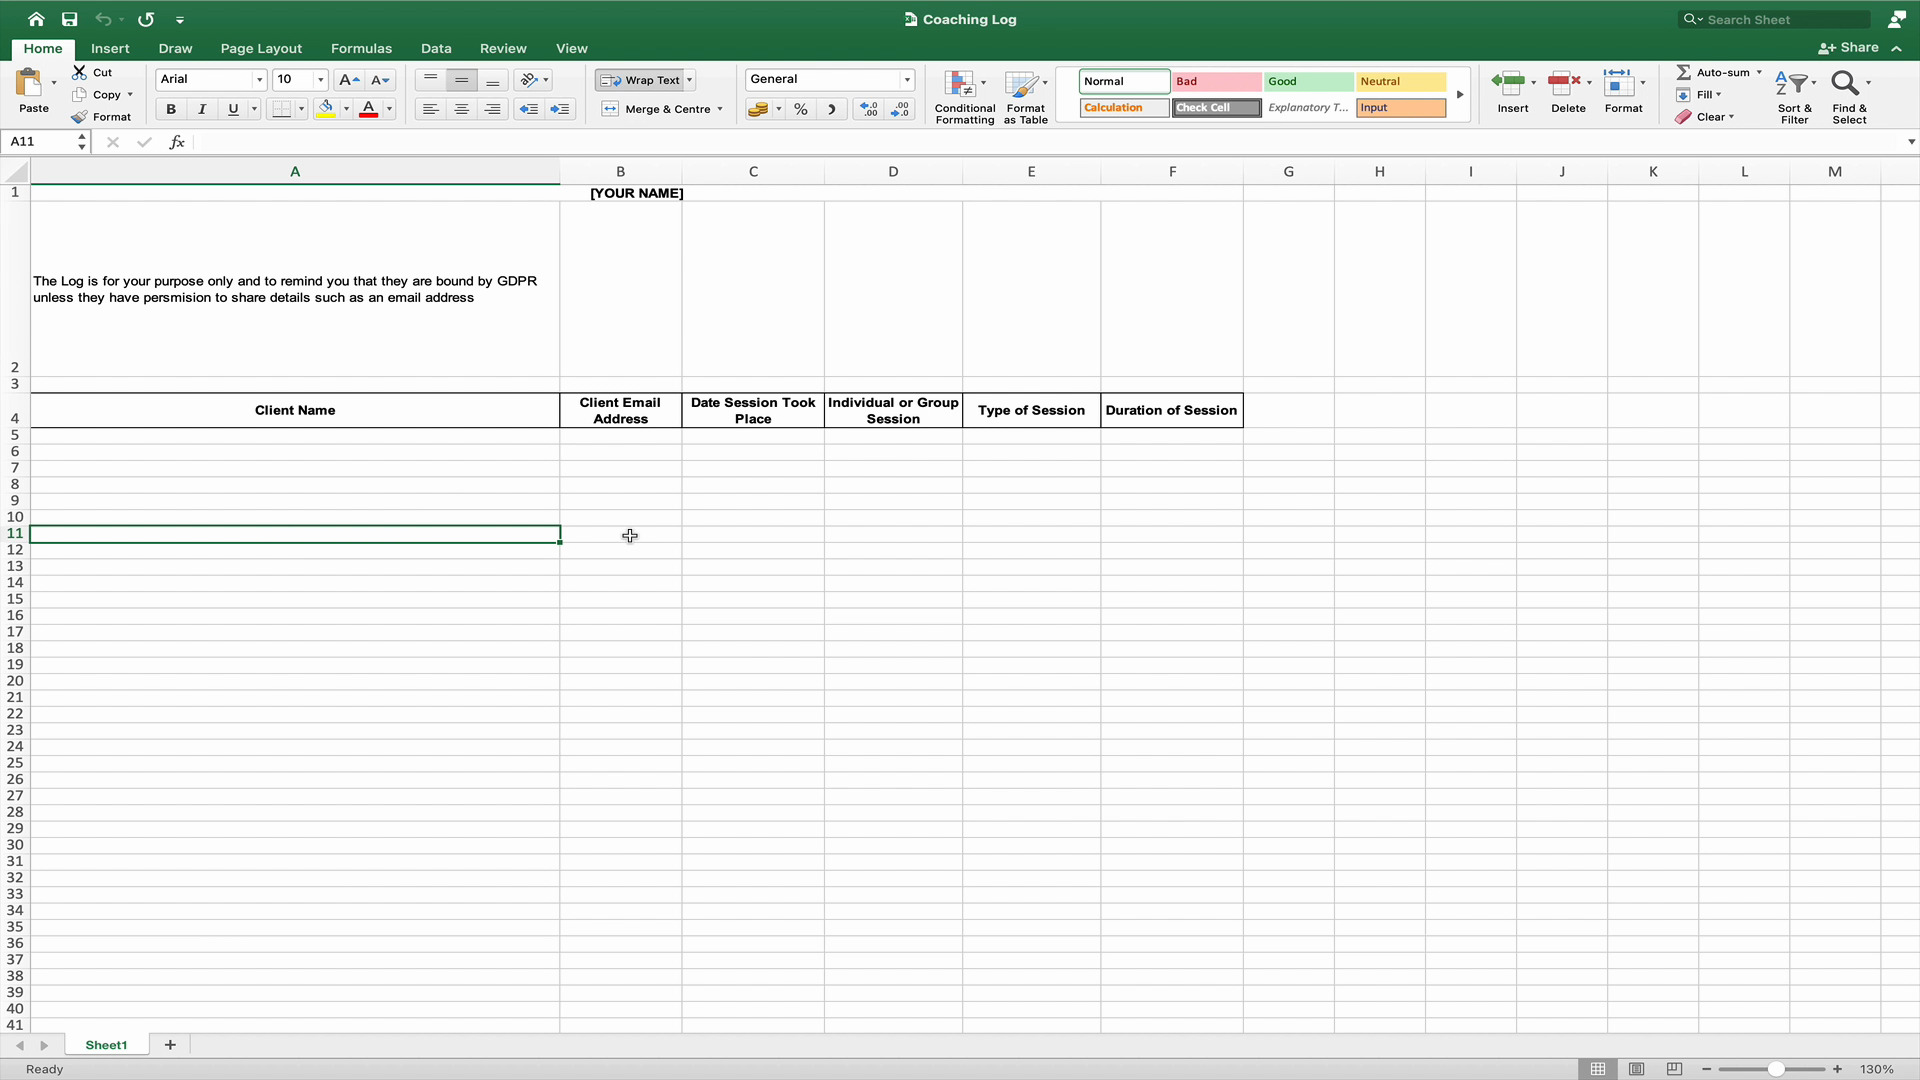This screenshot has height=1080, width=1920.
Task: Click the Wrap Text button
Action: [640, 80]
